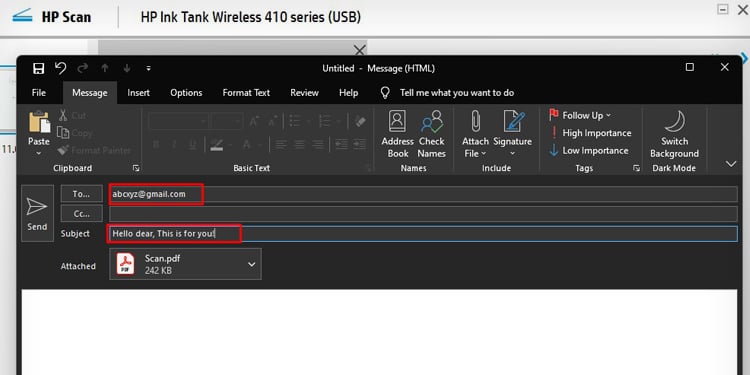Screen dimensions: 750x375
Task: Decrease the paragraph indent
Action: (x=341, y=144)
